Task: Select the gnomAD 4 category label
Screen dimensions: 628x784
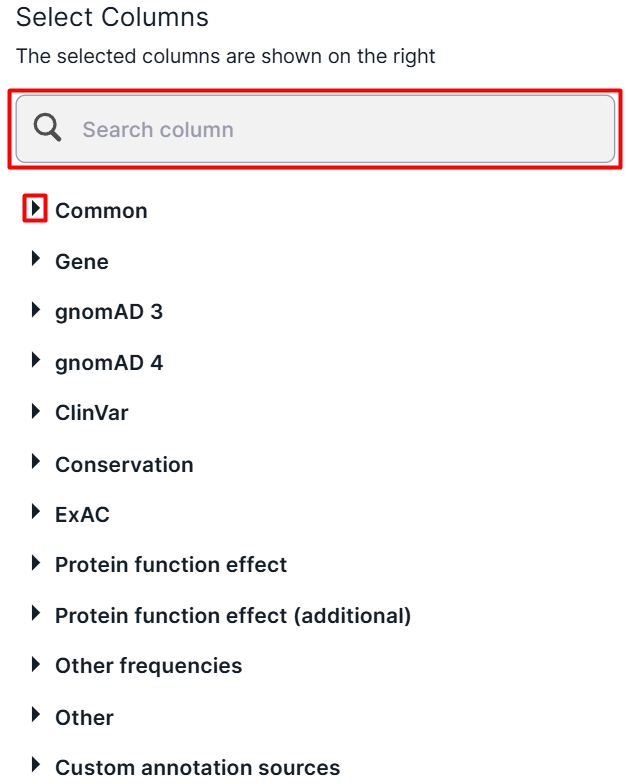Action: tap(109, 363)
